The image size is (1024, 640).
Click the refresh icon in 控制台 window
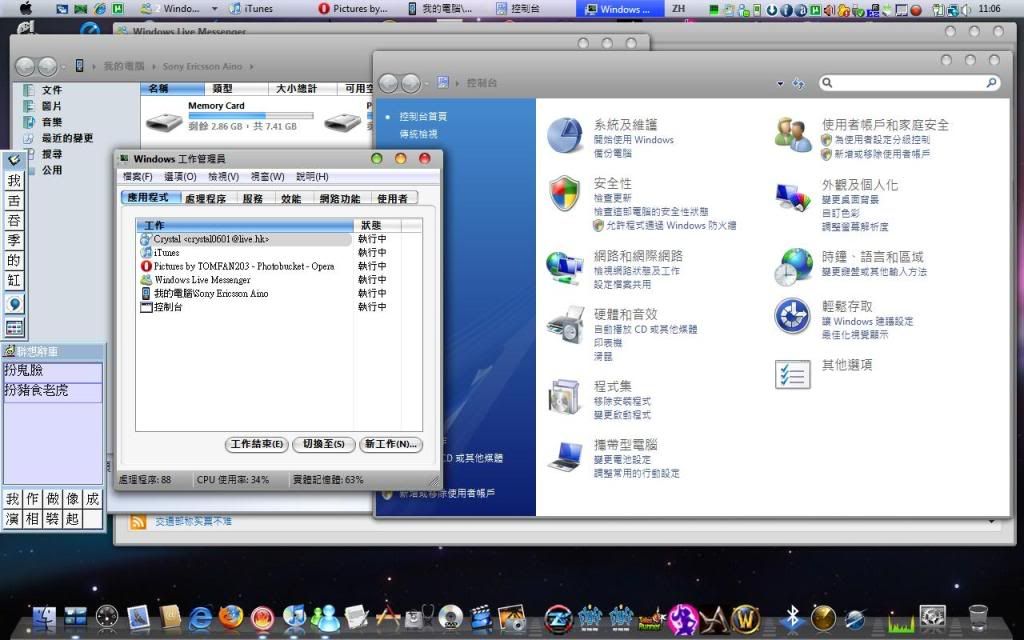pyautogui.click(x=798, y=83)
